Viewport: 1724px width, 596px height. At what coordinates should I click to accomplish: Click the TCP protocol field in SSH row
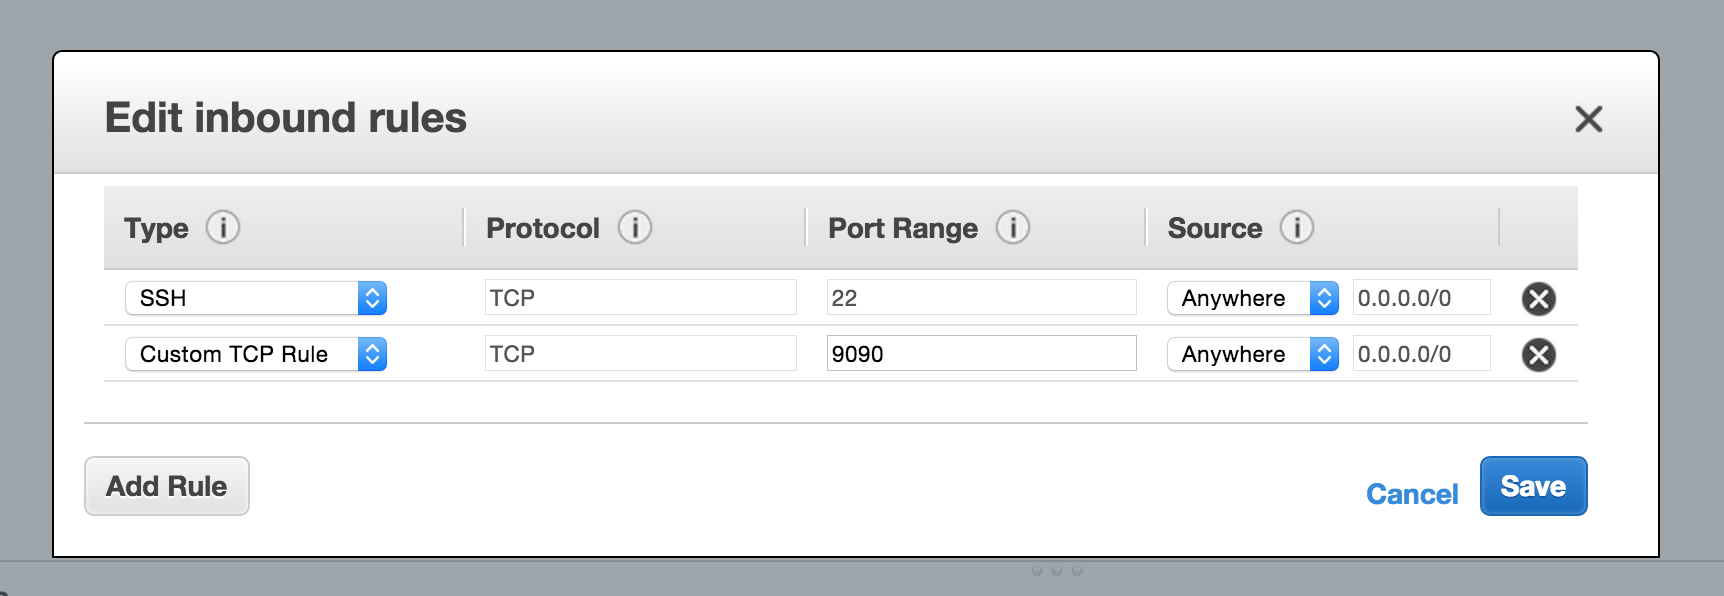click(640, 298)
